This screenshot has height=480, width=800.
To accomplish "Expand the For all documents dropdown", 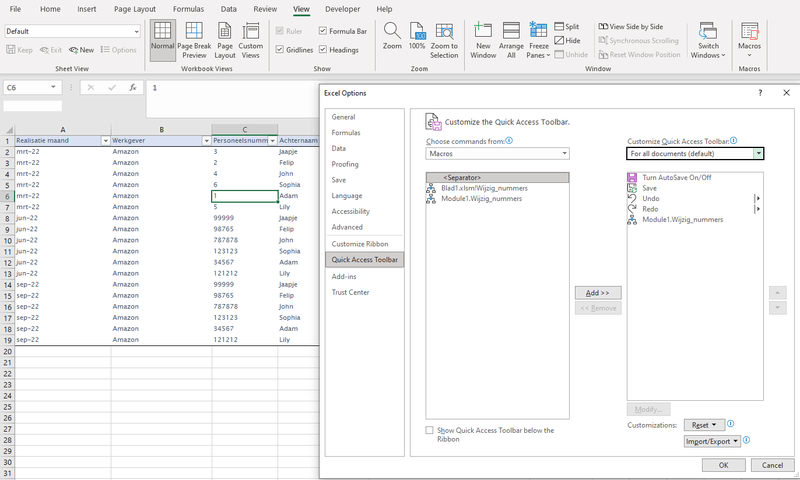I will (x=695, y=153).
